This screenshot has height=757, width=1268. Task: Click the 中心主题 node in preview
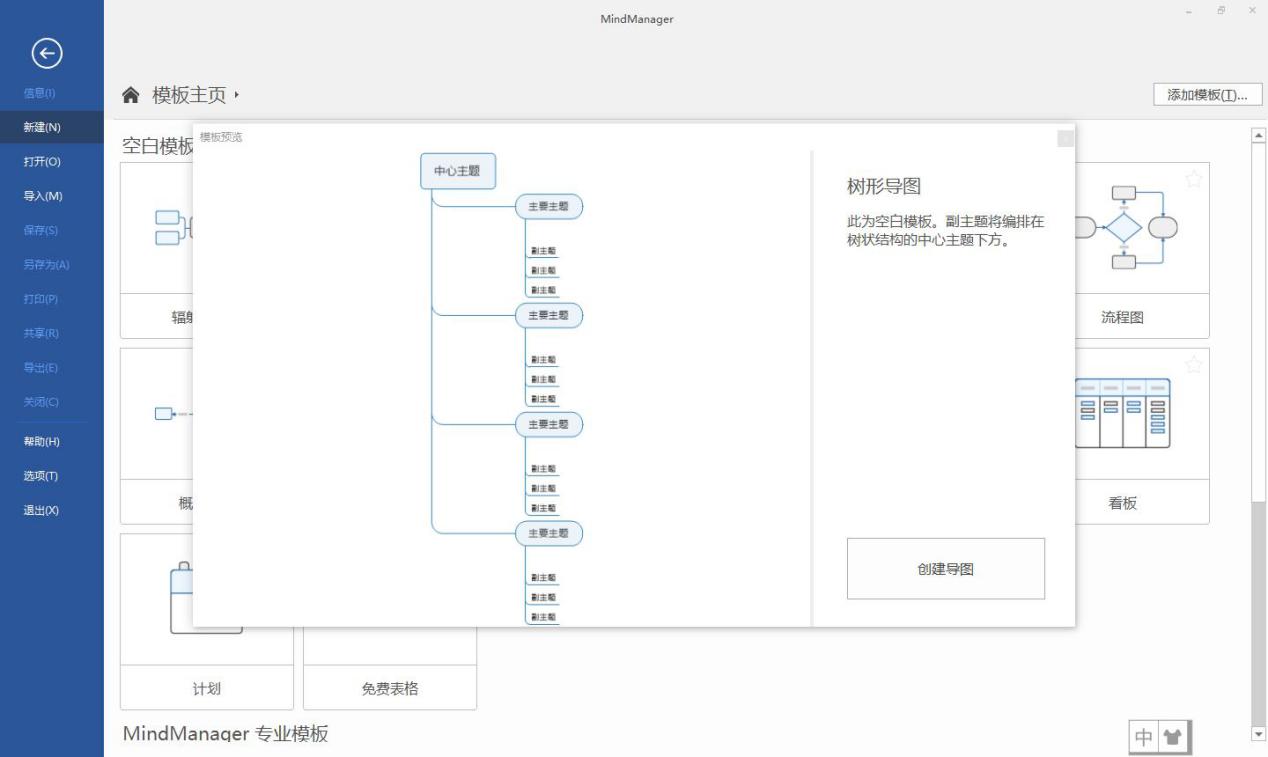[x=457, y=171]
